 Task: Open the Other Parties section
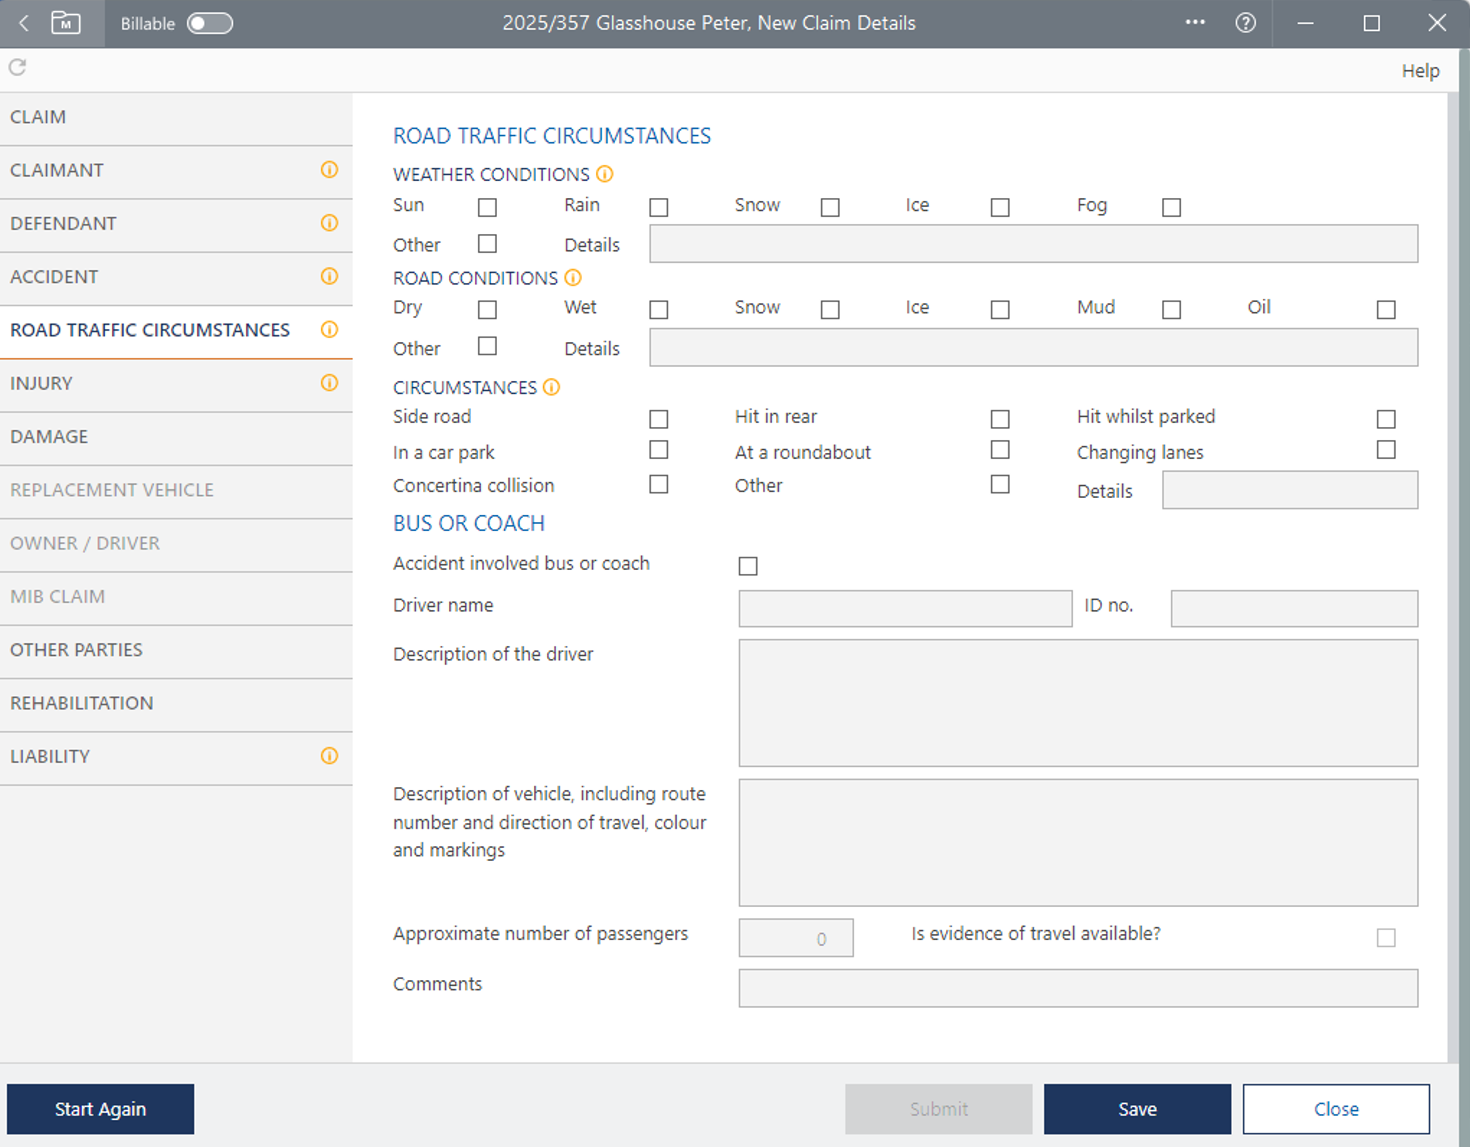click(76, 650)
